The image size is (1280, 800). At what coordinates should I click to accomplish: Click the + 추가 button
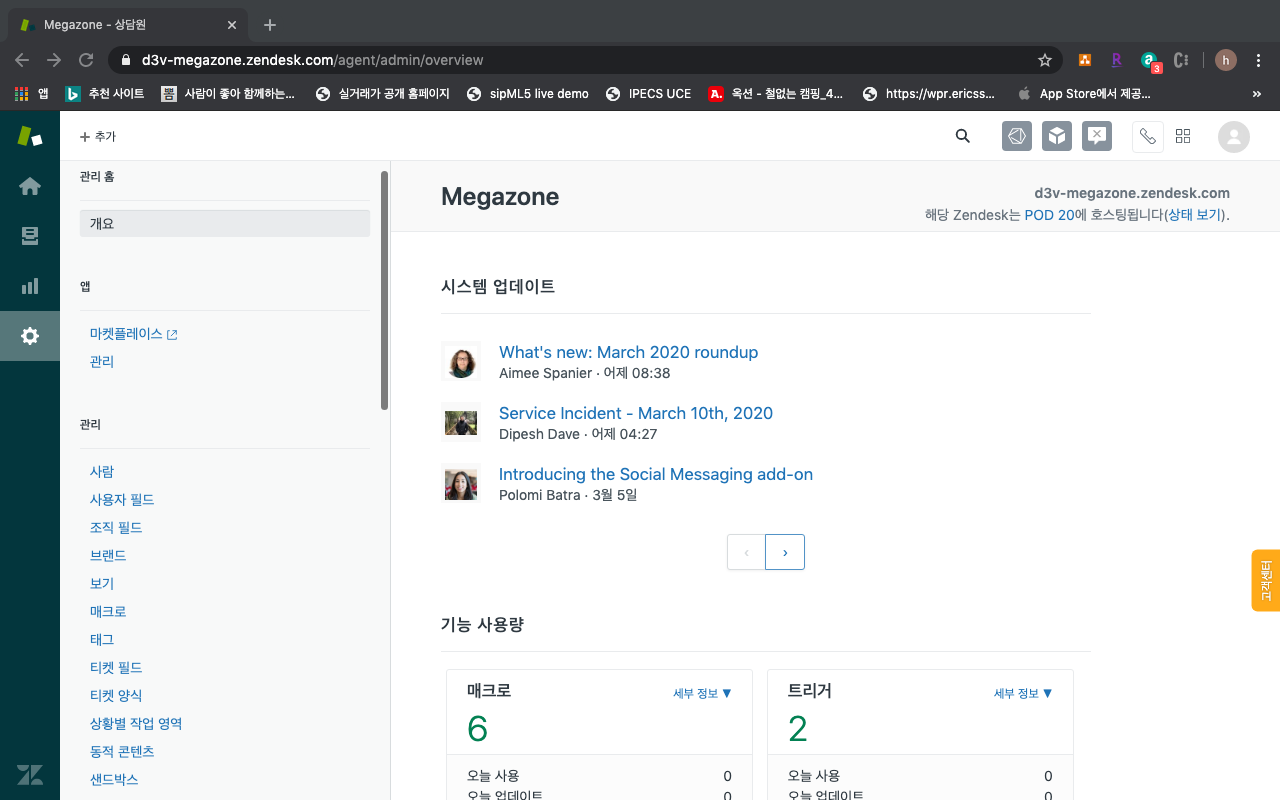pos(98,136)
